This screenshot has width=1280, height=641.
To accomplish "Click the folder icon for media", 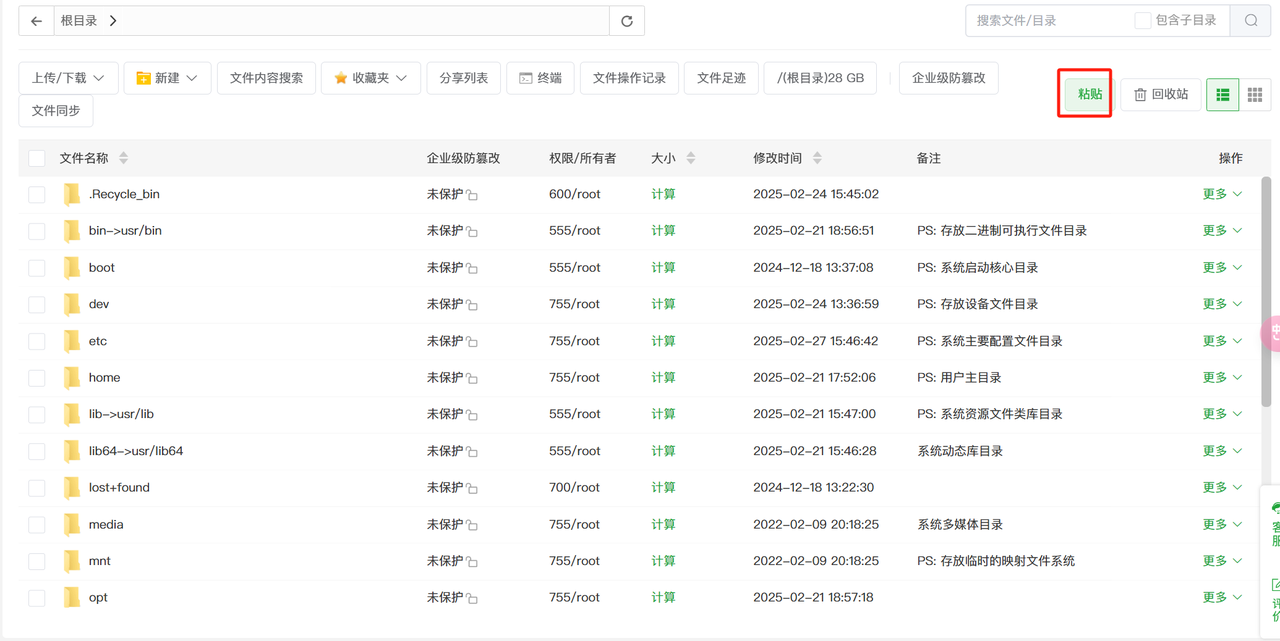I will pyautogui.click(x=72, y=524).
